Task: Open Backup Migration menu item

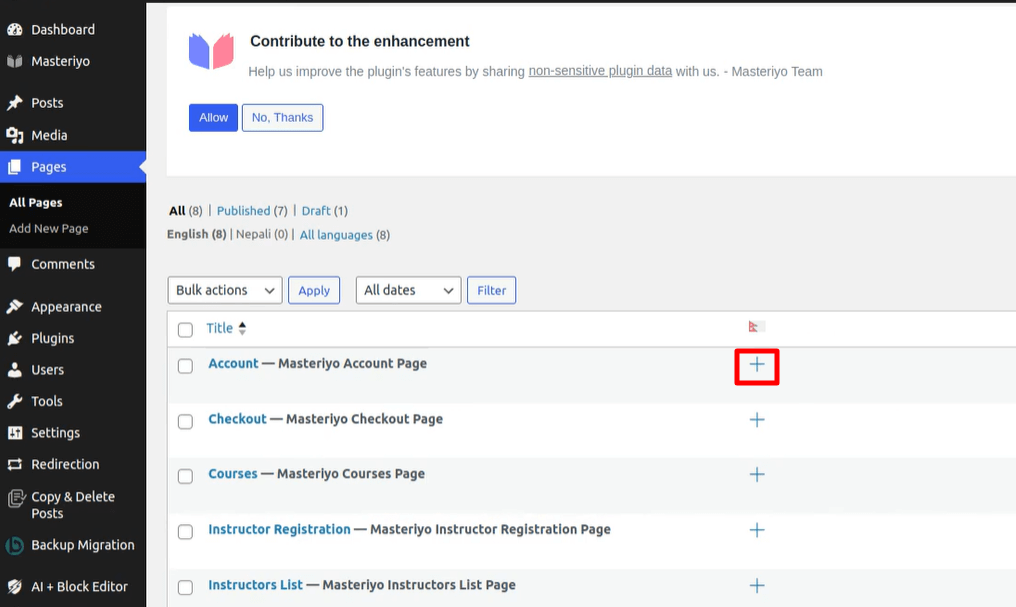Action: 83,545
